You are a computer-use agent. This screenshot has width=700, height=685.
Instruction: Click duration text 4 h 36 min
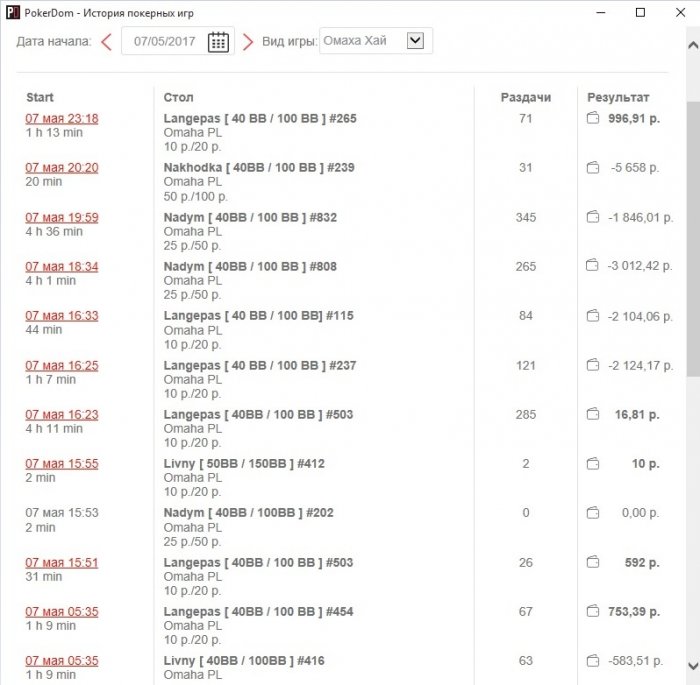coord(54,232)
